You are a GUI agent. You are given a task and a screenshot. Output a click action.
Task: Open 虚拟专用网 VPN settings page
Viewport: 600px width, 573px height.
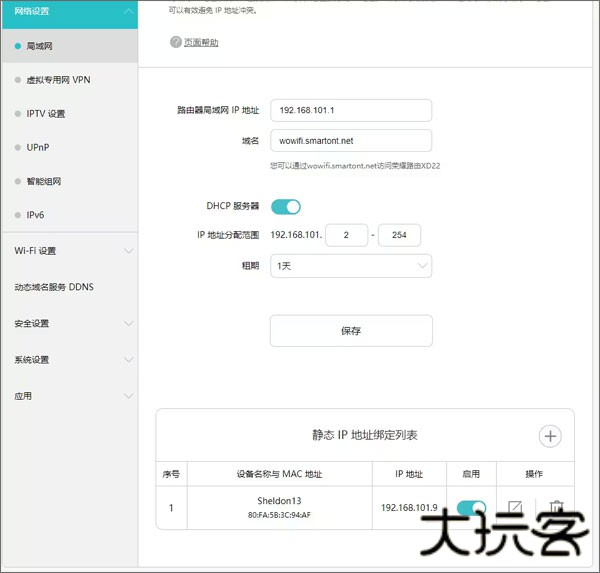[58, 79]
